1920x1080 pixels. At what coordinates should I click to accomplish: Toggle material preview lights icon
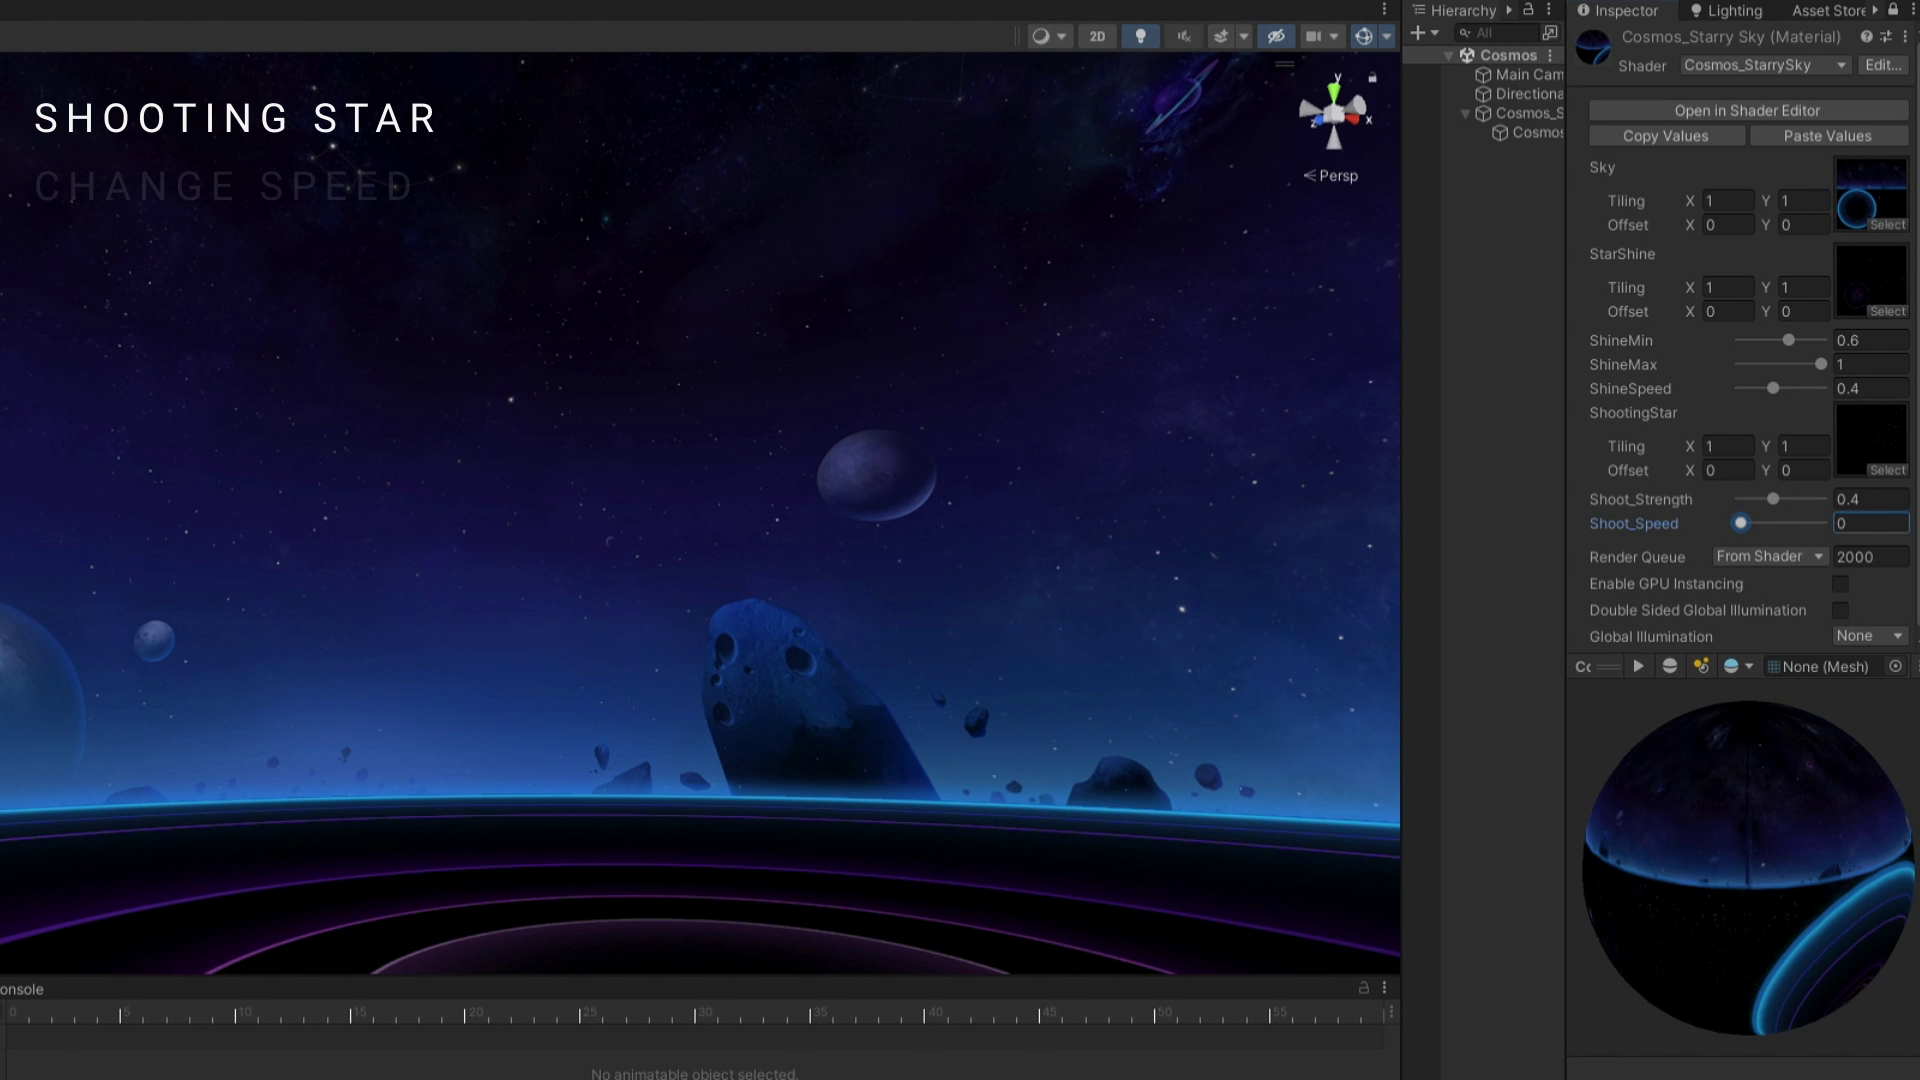(1701, 666)
